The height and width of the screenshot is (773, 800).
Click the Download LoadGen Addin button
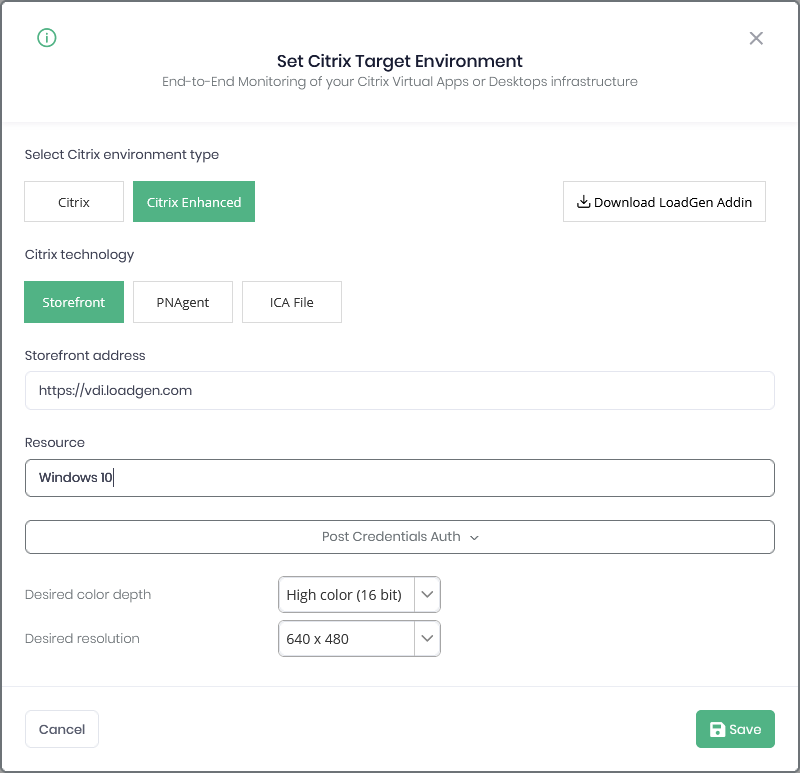click(664, 202)
